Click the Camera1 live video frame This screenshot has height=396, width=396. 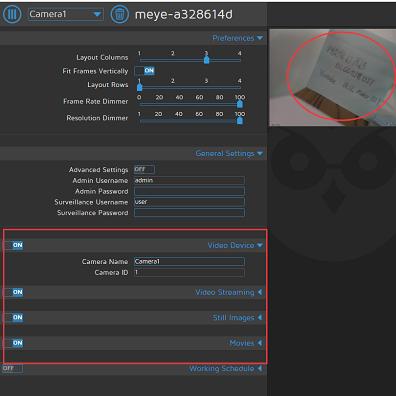point(332,78)
